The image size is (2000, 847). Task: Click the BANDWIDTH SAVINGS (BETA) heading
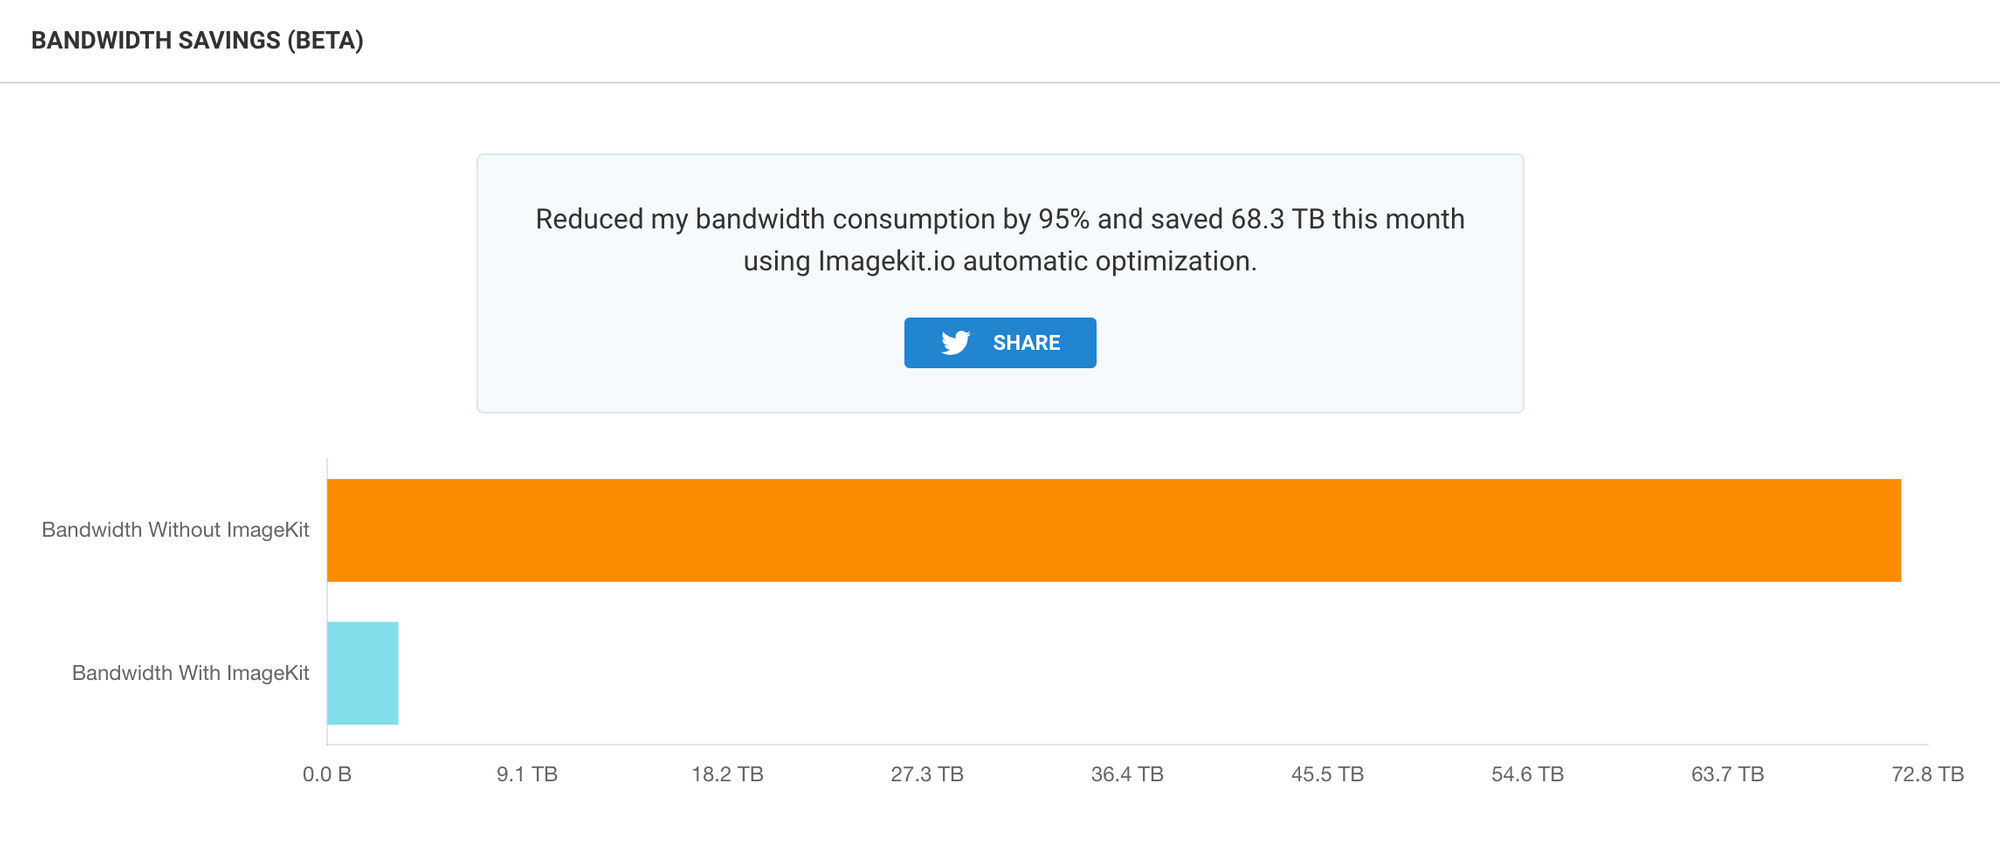click(x=197, y=40)
